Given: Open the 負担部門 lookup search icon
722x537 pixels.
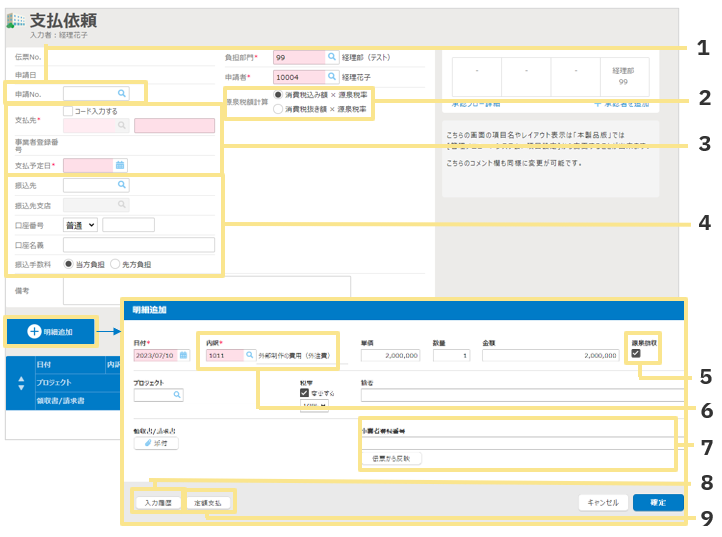Looking at the screenshot, I should click(x=332, y=58).
